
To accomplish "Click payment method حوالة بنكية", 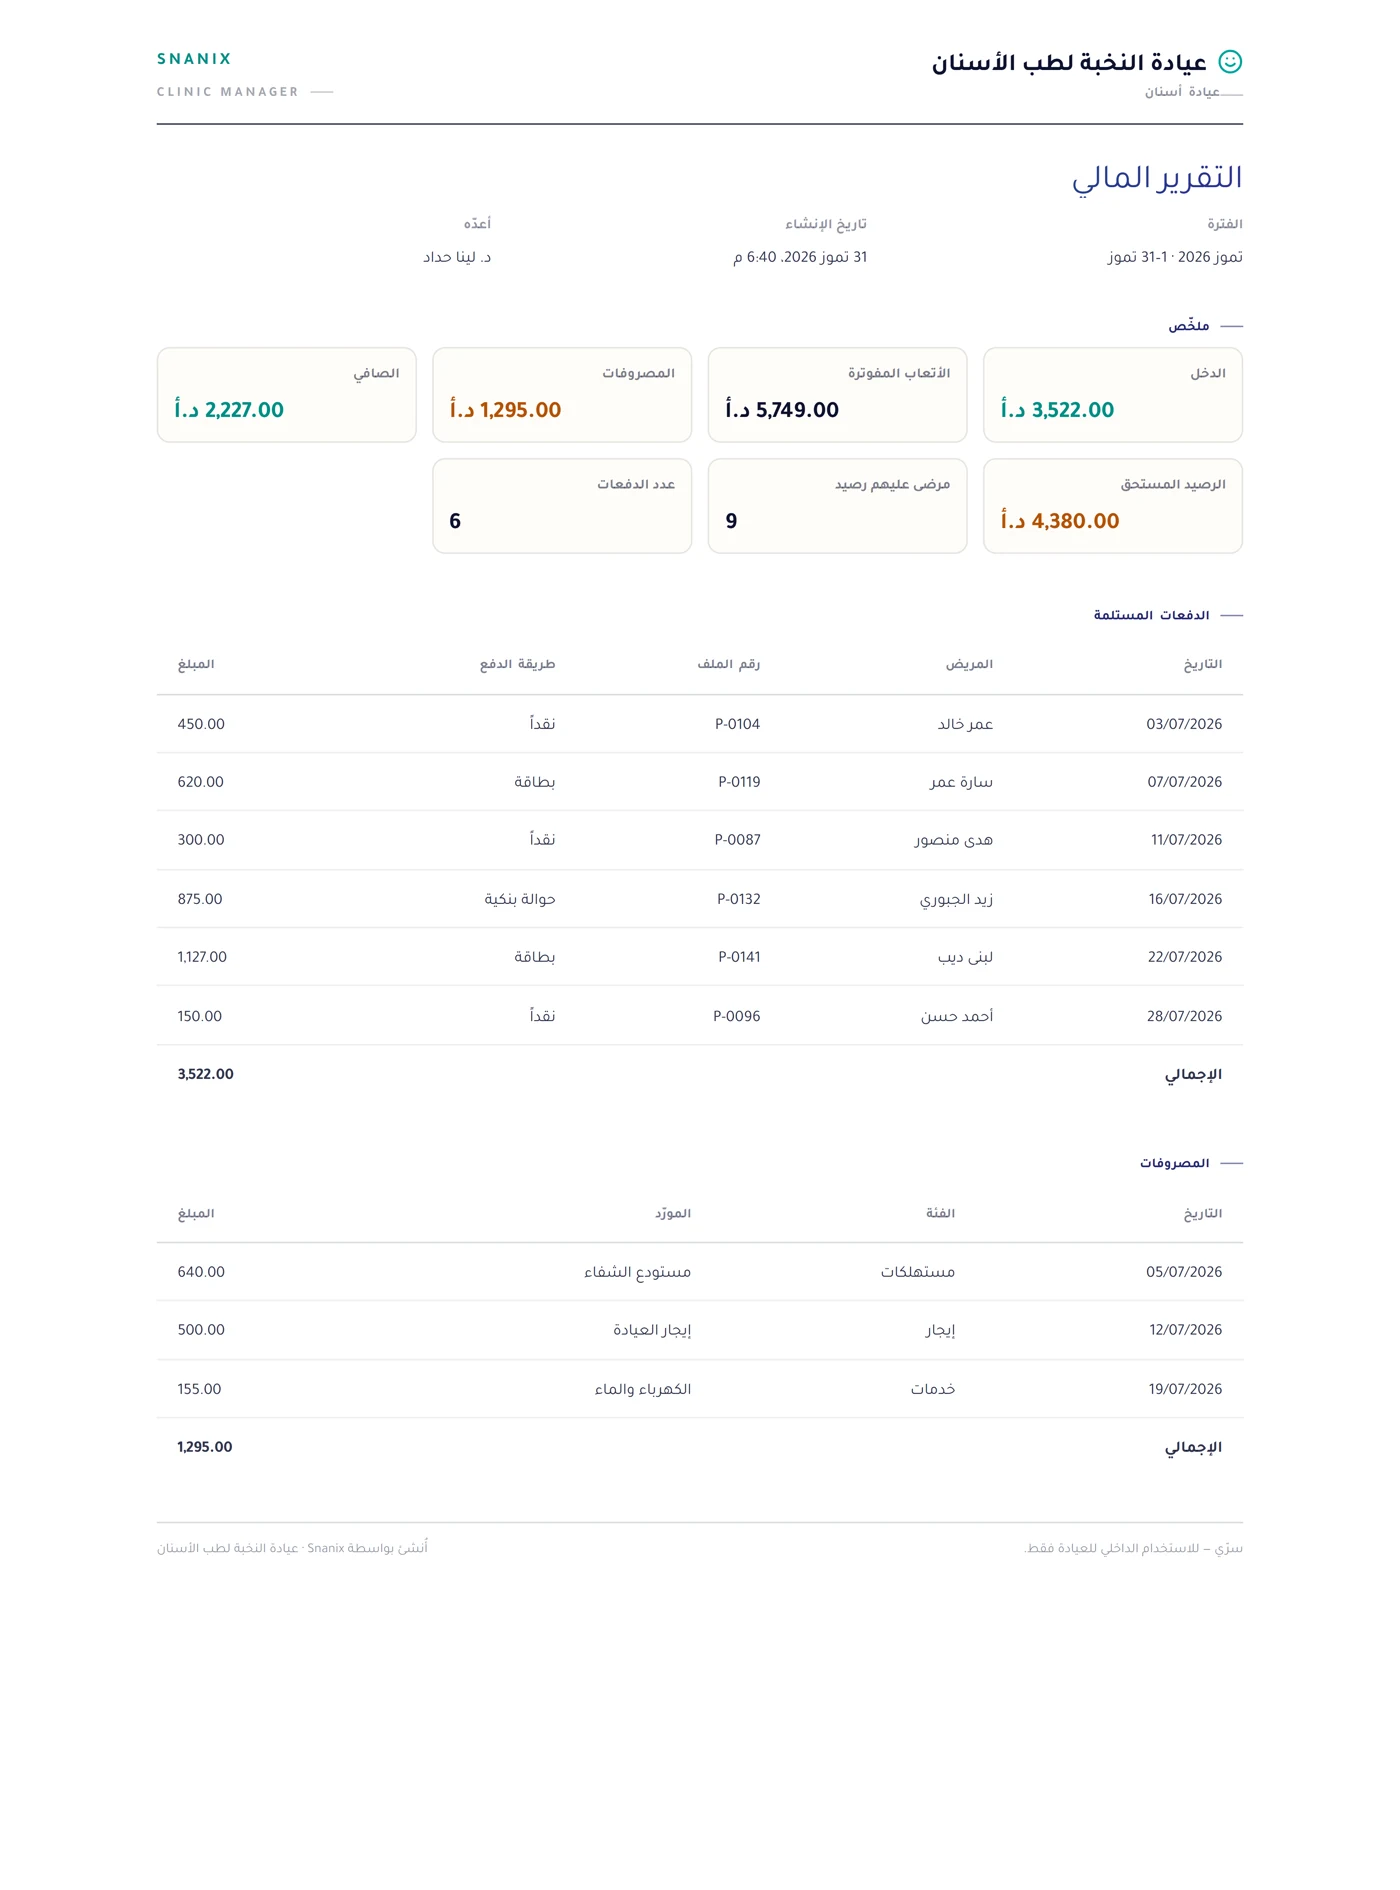I will coord(520,899).
